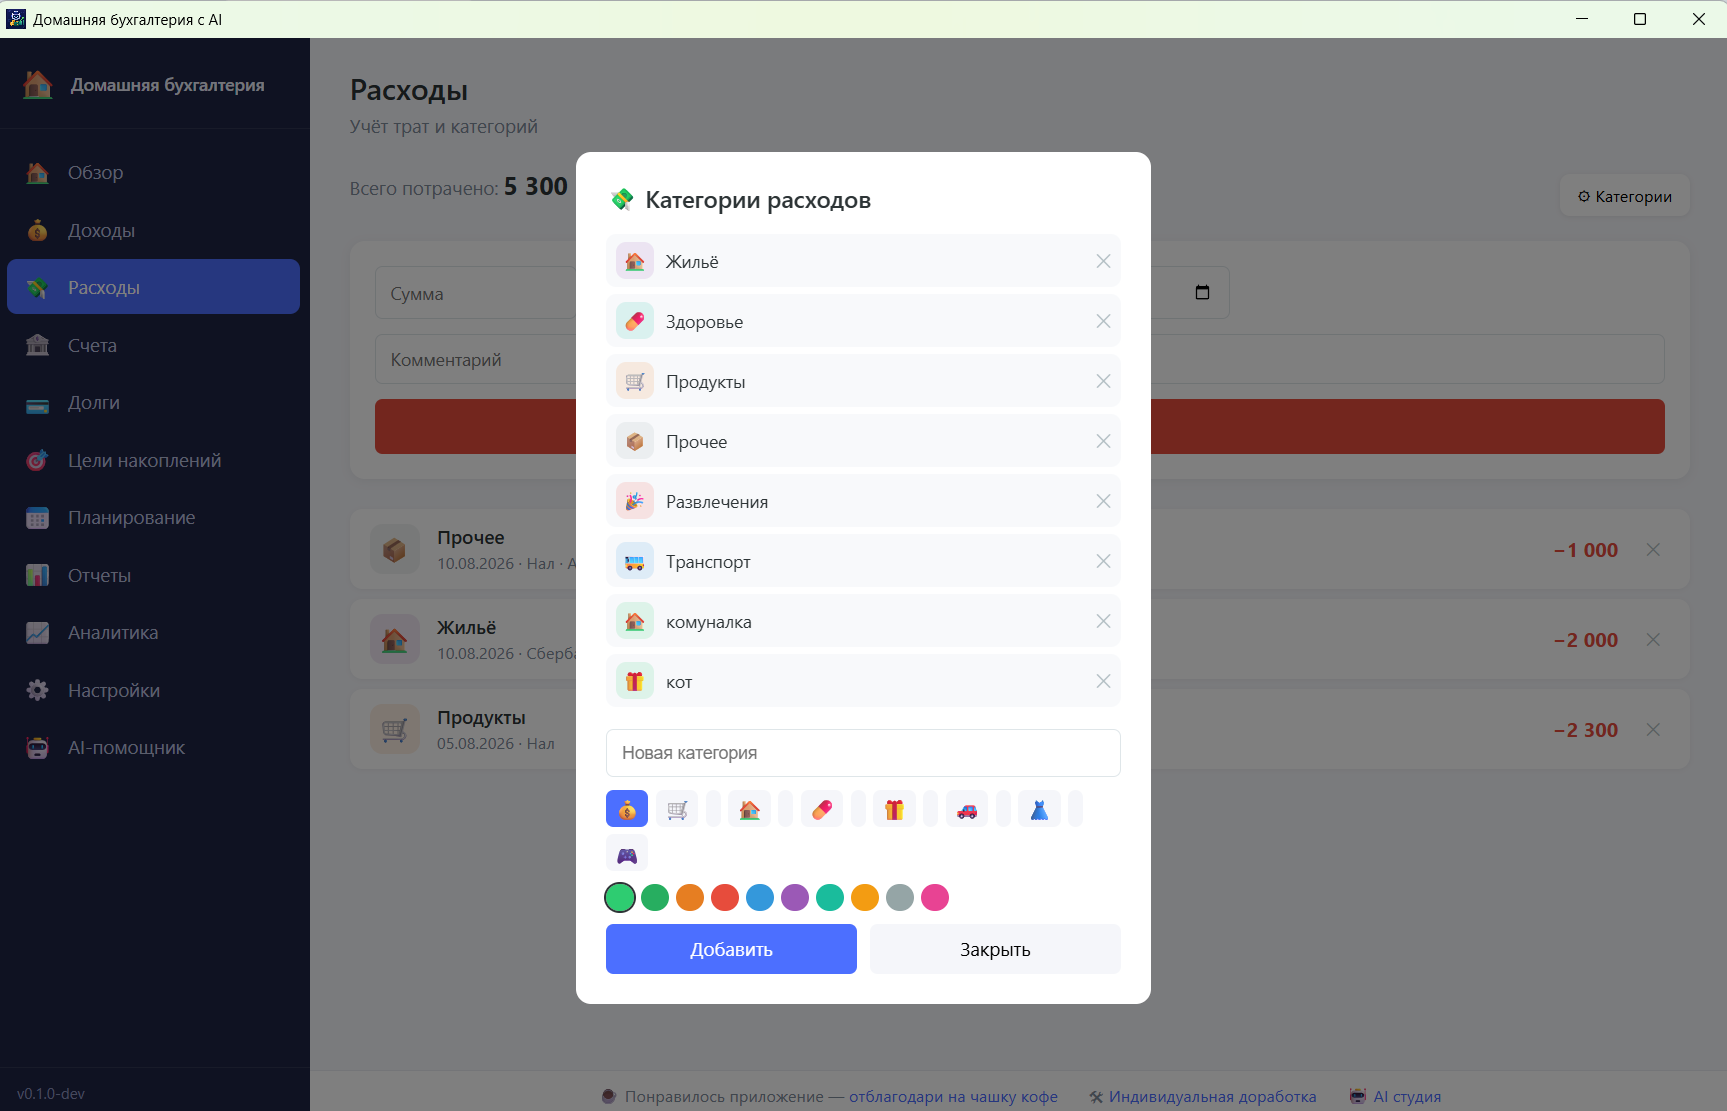This screenshot has height=1111, width=1727.
Task: Delete the кот category
Action: tap(1103, 681)
